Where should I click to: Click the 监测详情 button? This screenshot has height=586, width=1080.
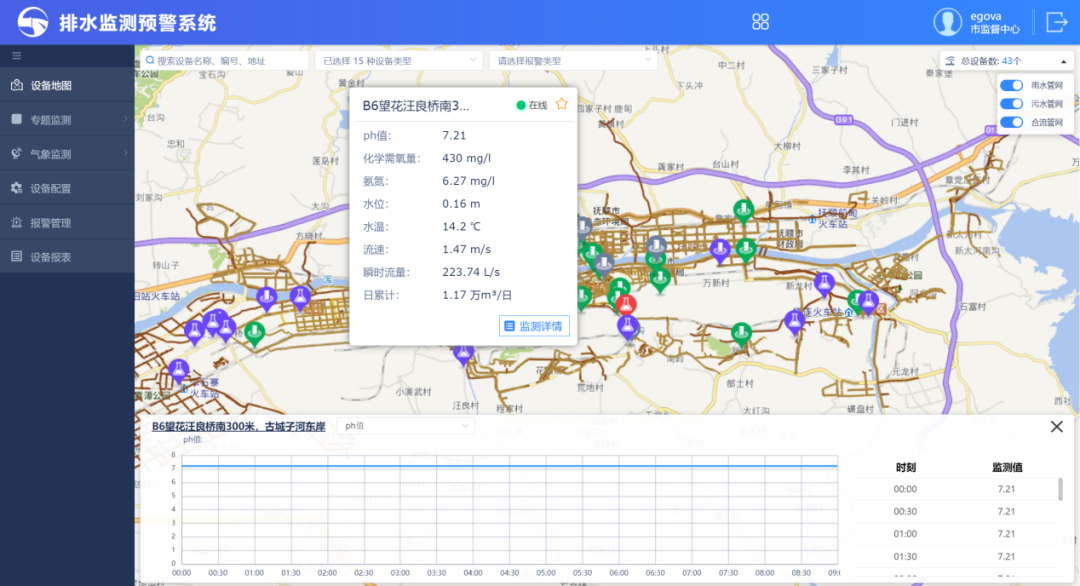click(x=534, y=326)
